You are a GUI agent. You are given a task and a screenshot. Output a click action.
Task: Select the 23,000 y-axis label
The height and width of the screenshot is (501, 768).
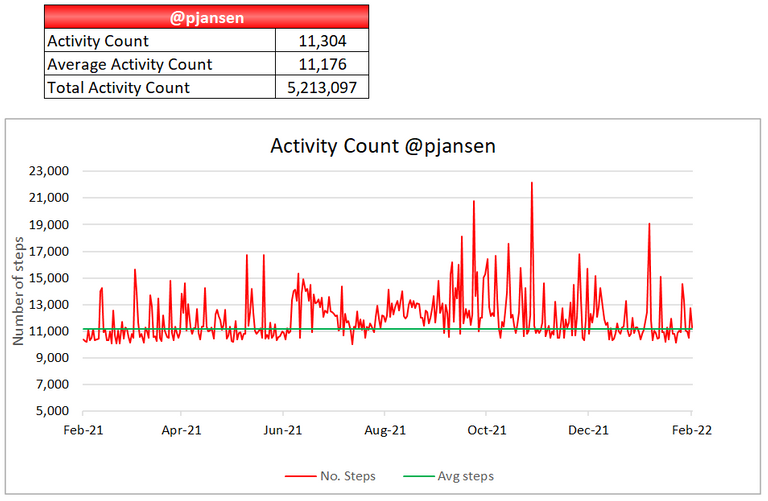coord(49,171)
